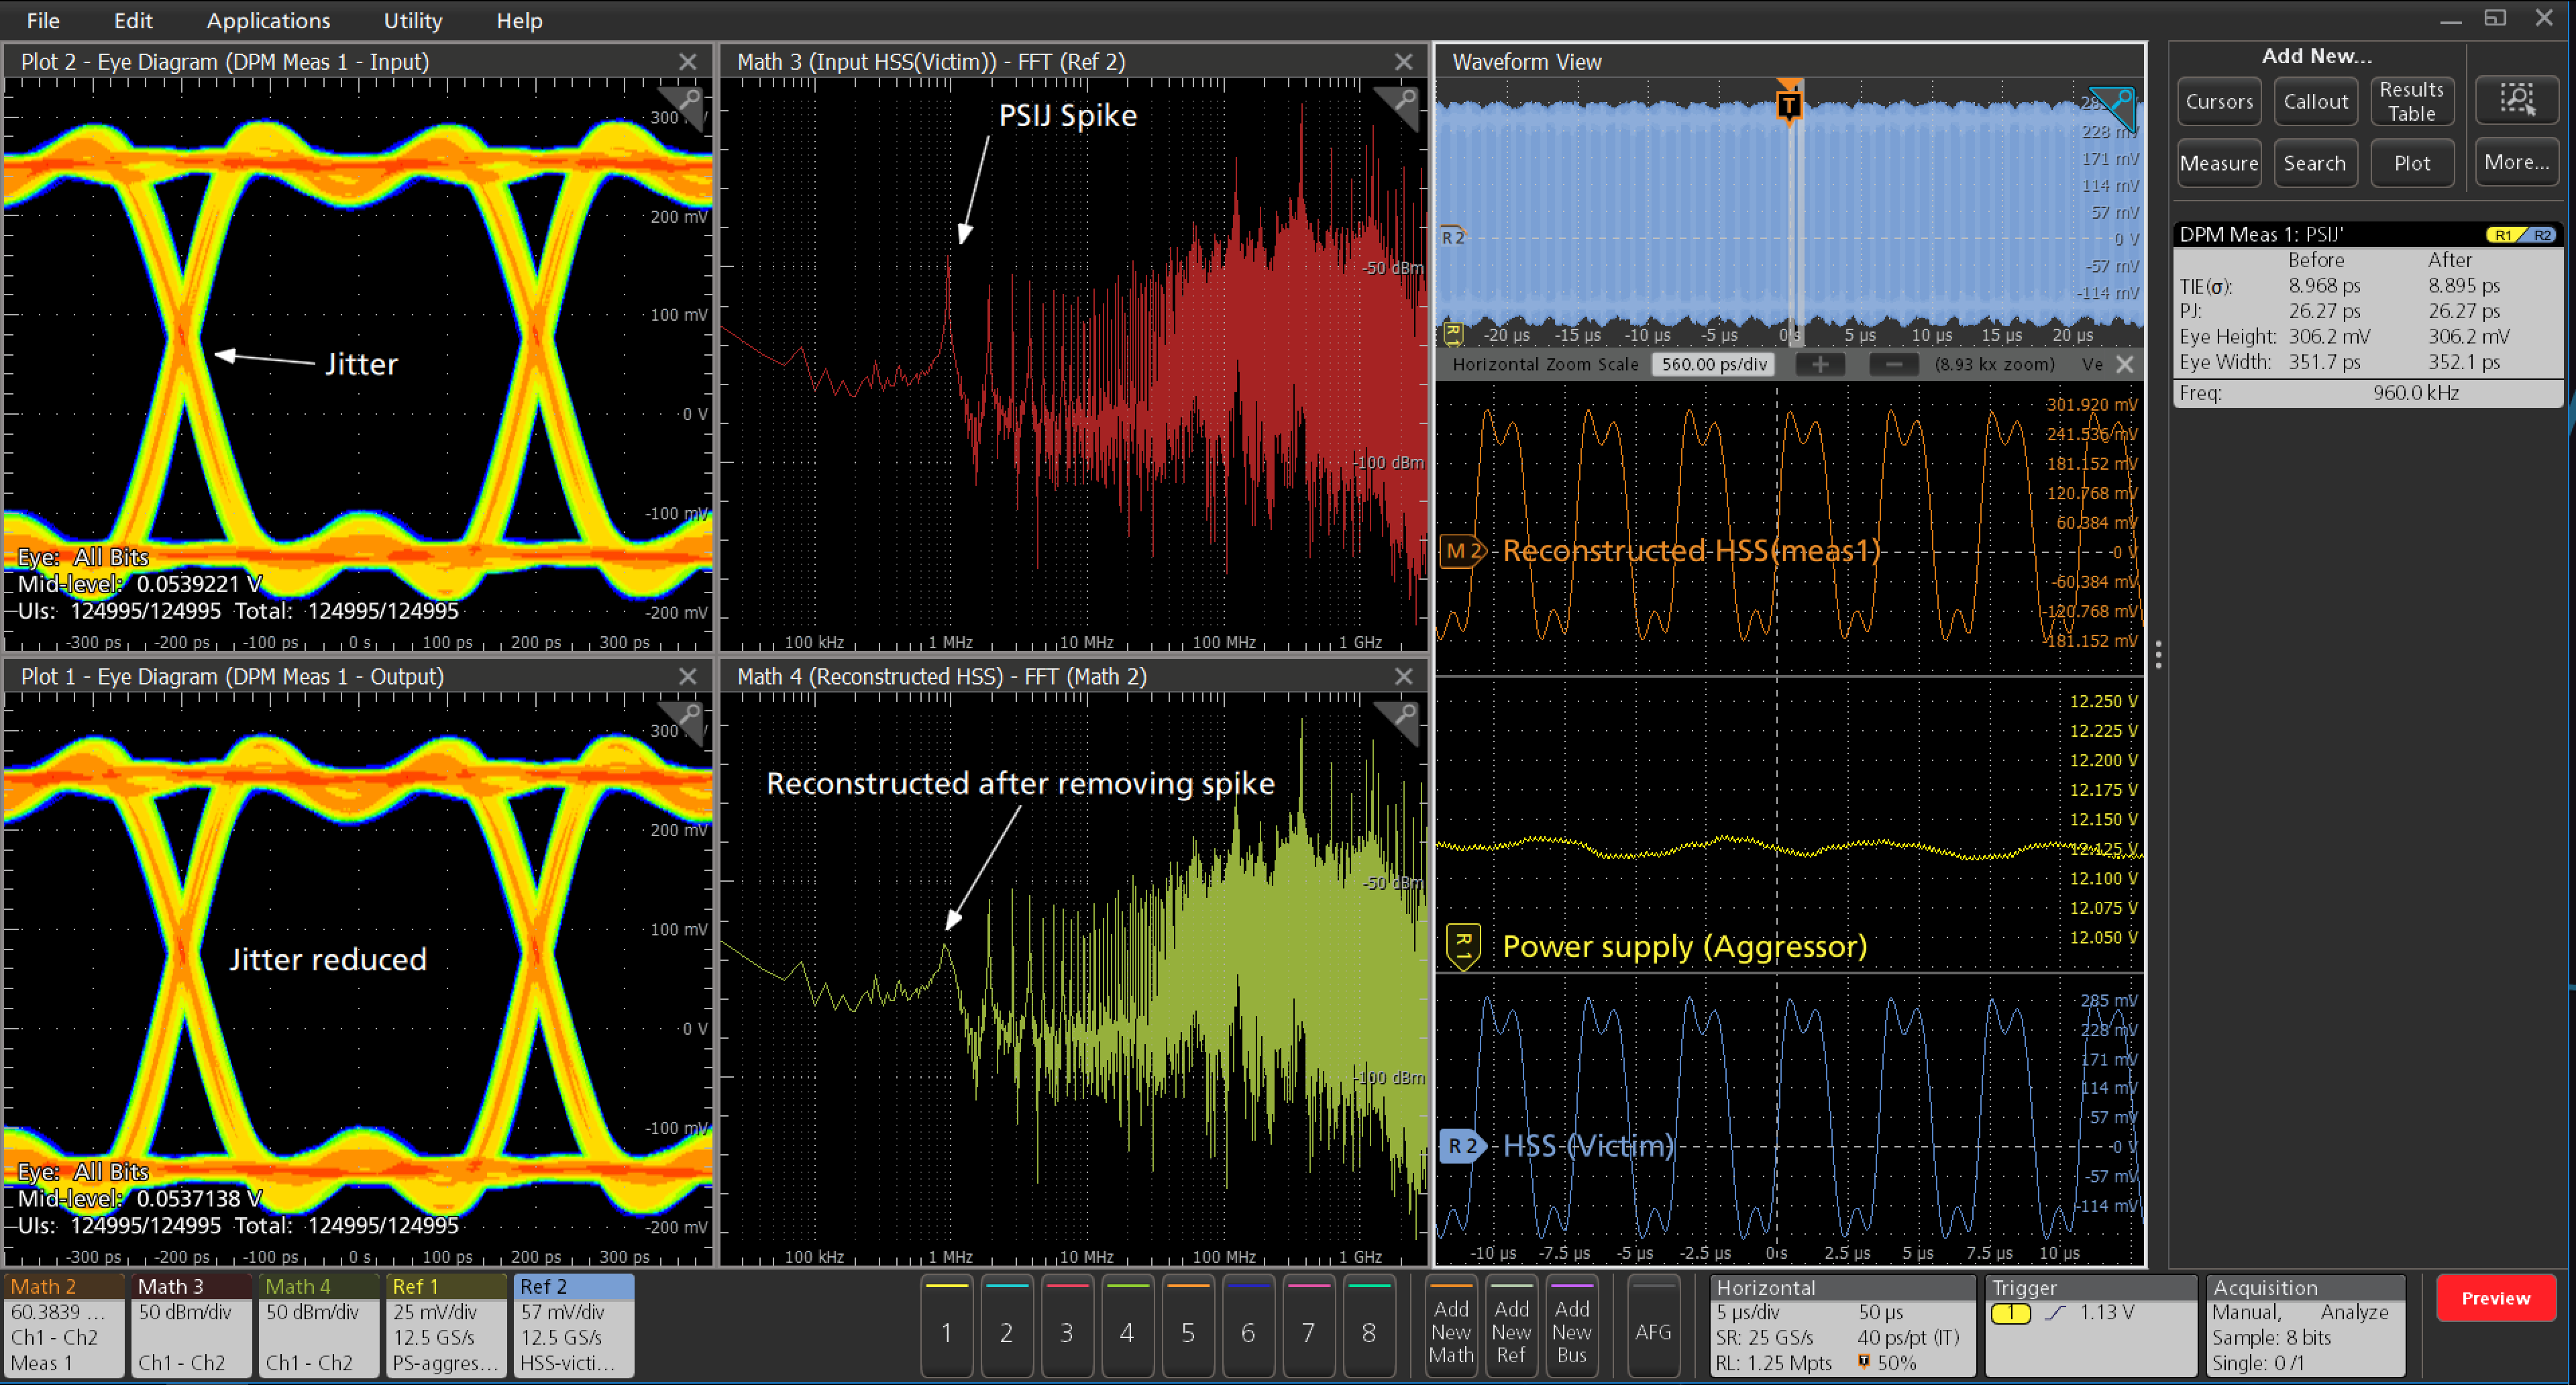2576x1385 pixels.
Task: Open the More... add new options
Action: (x=2516, y=163)
